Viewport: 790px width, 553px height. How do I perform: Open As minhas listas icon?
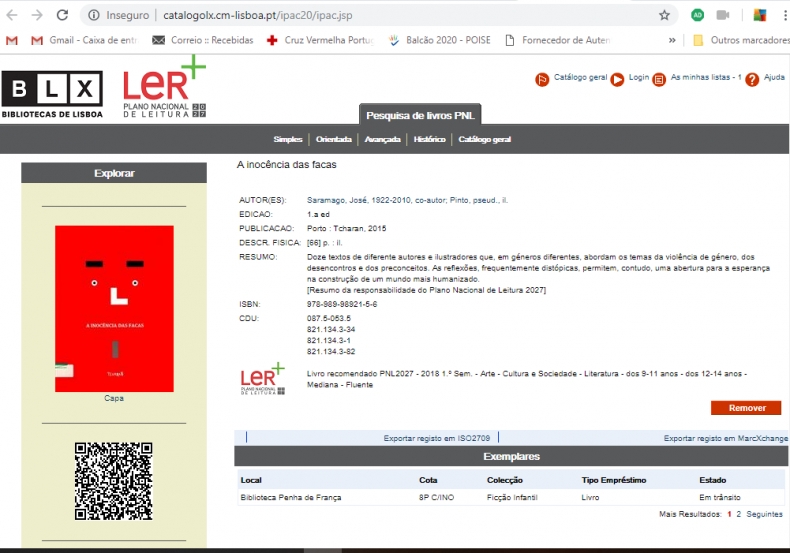pyautogui.click(x=659, y=79)
